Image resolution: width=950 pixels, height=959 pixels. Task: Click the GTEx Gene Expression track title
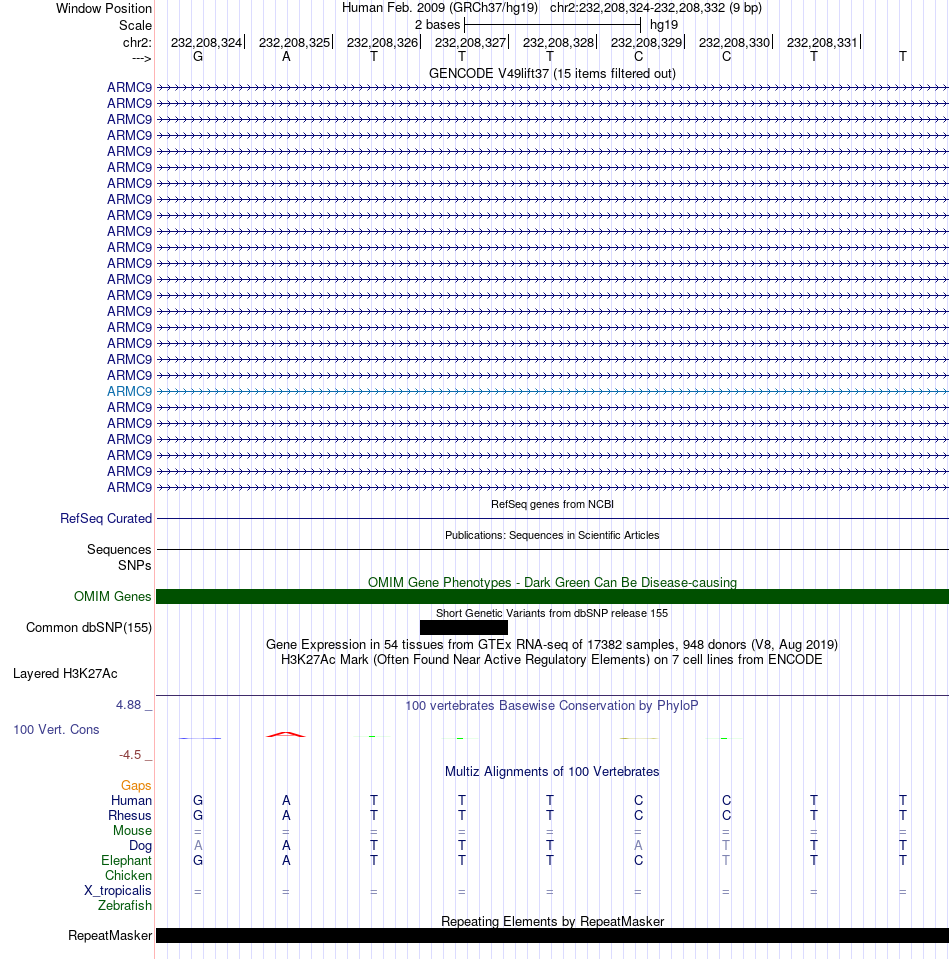click(552, 645)
